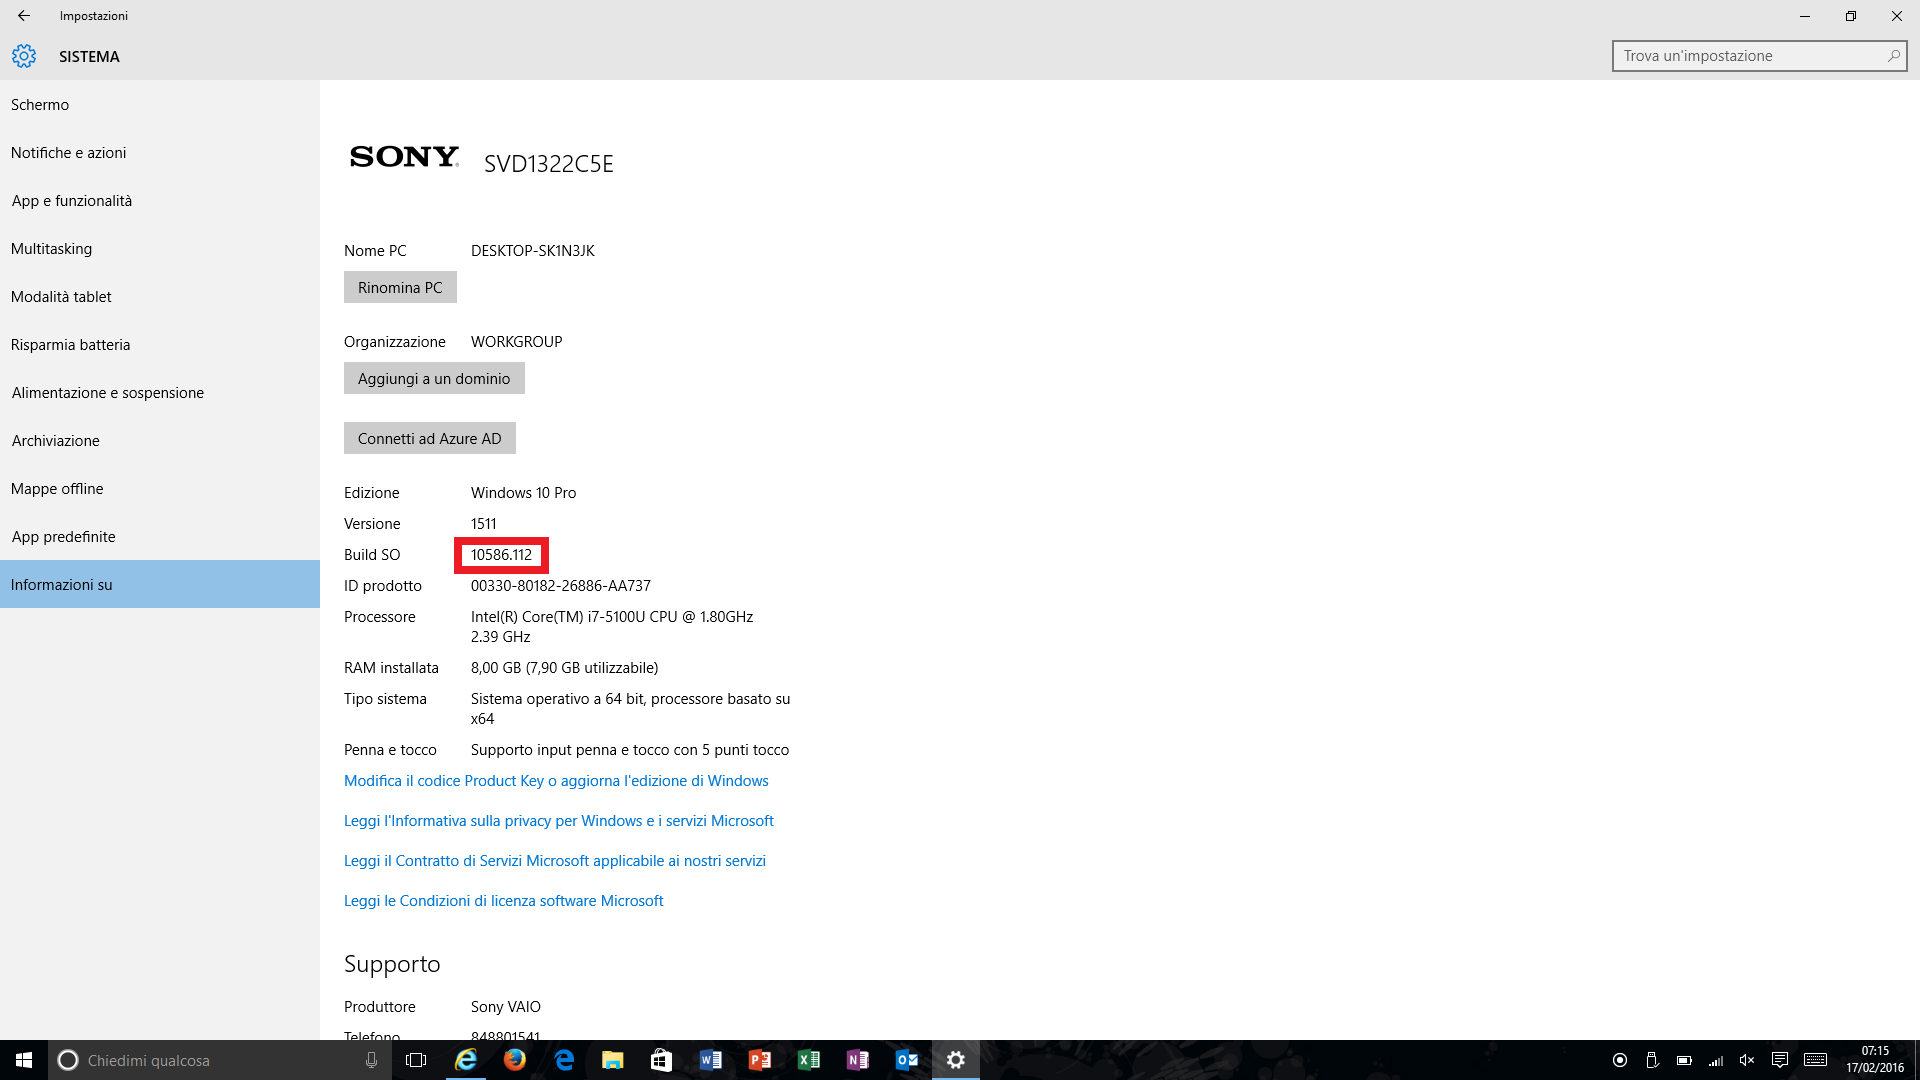Click the product ID 00330-80182-26886-AA737

coord(561,586)
